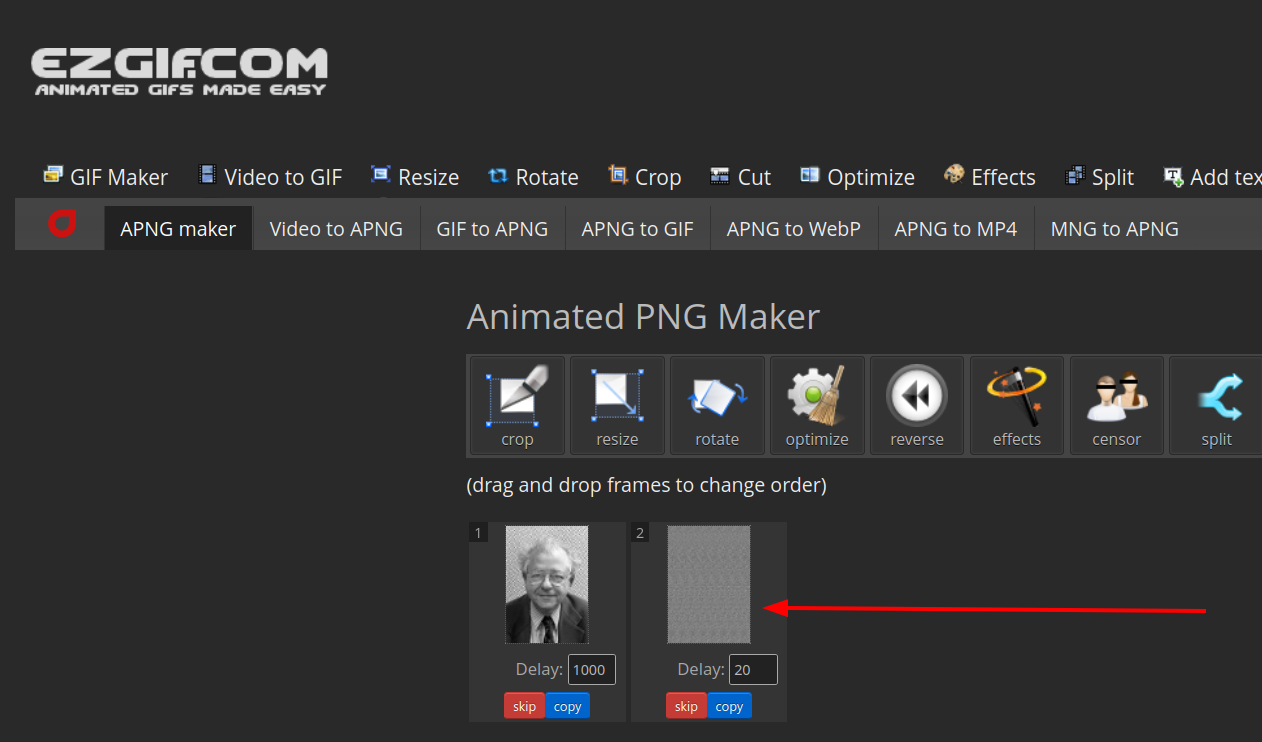Open the GIF to APNG tab
The width and height of the screenshot is (1262, 742).
tap(492, 229)
